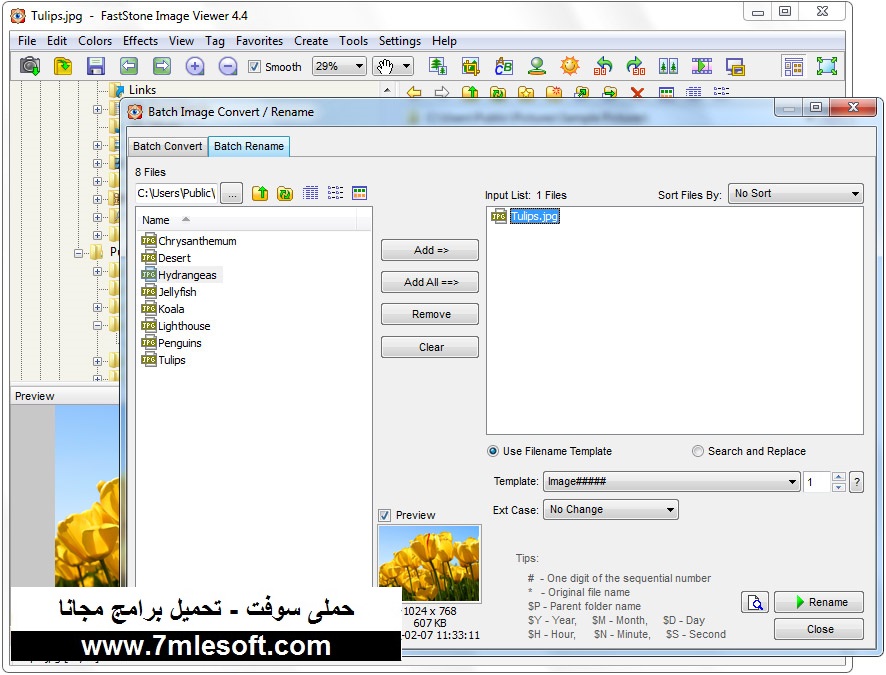This screenshot has height=675, width=886.
Task: Switch file list to details view icon
Action: point(310,193)
